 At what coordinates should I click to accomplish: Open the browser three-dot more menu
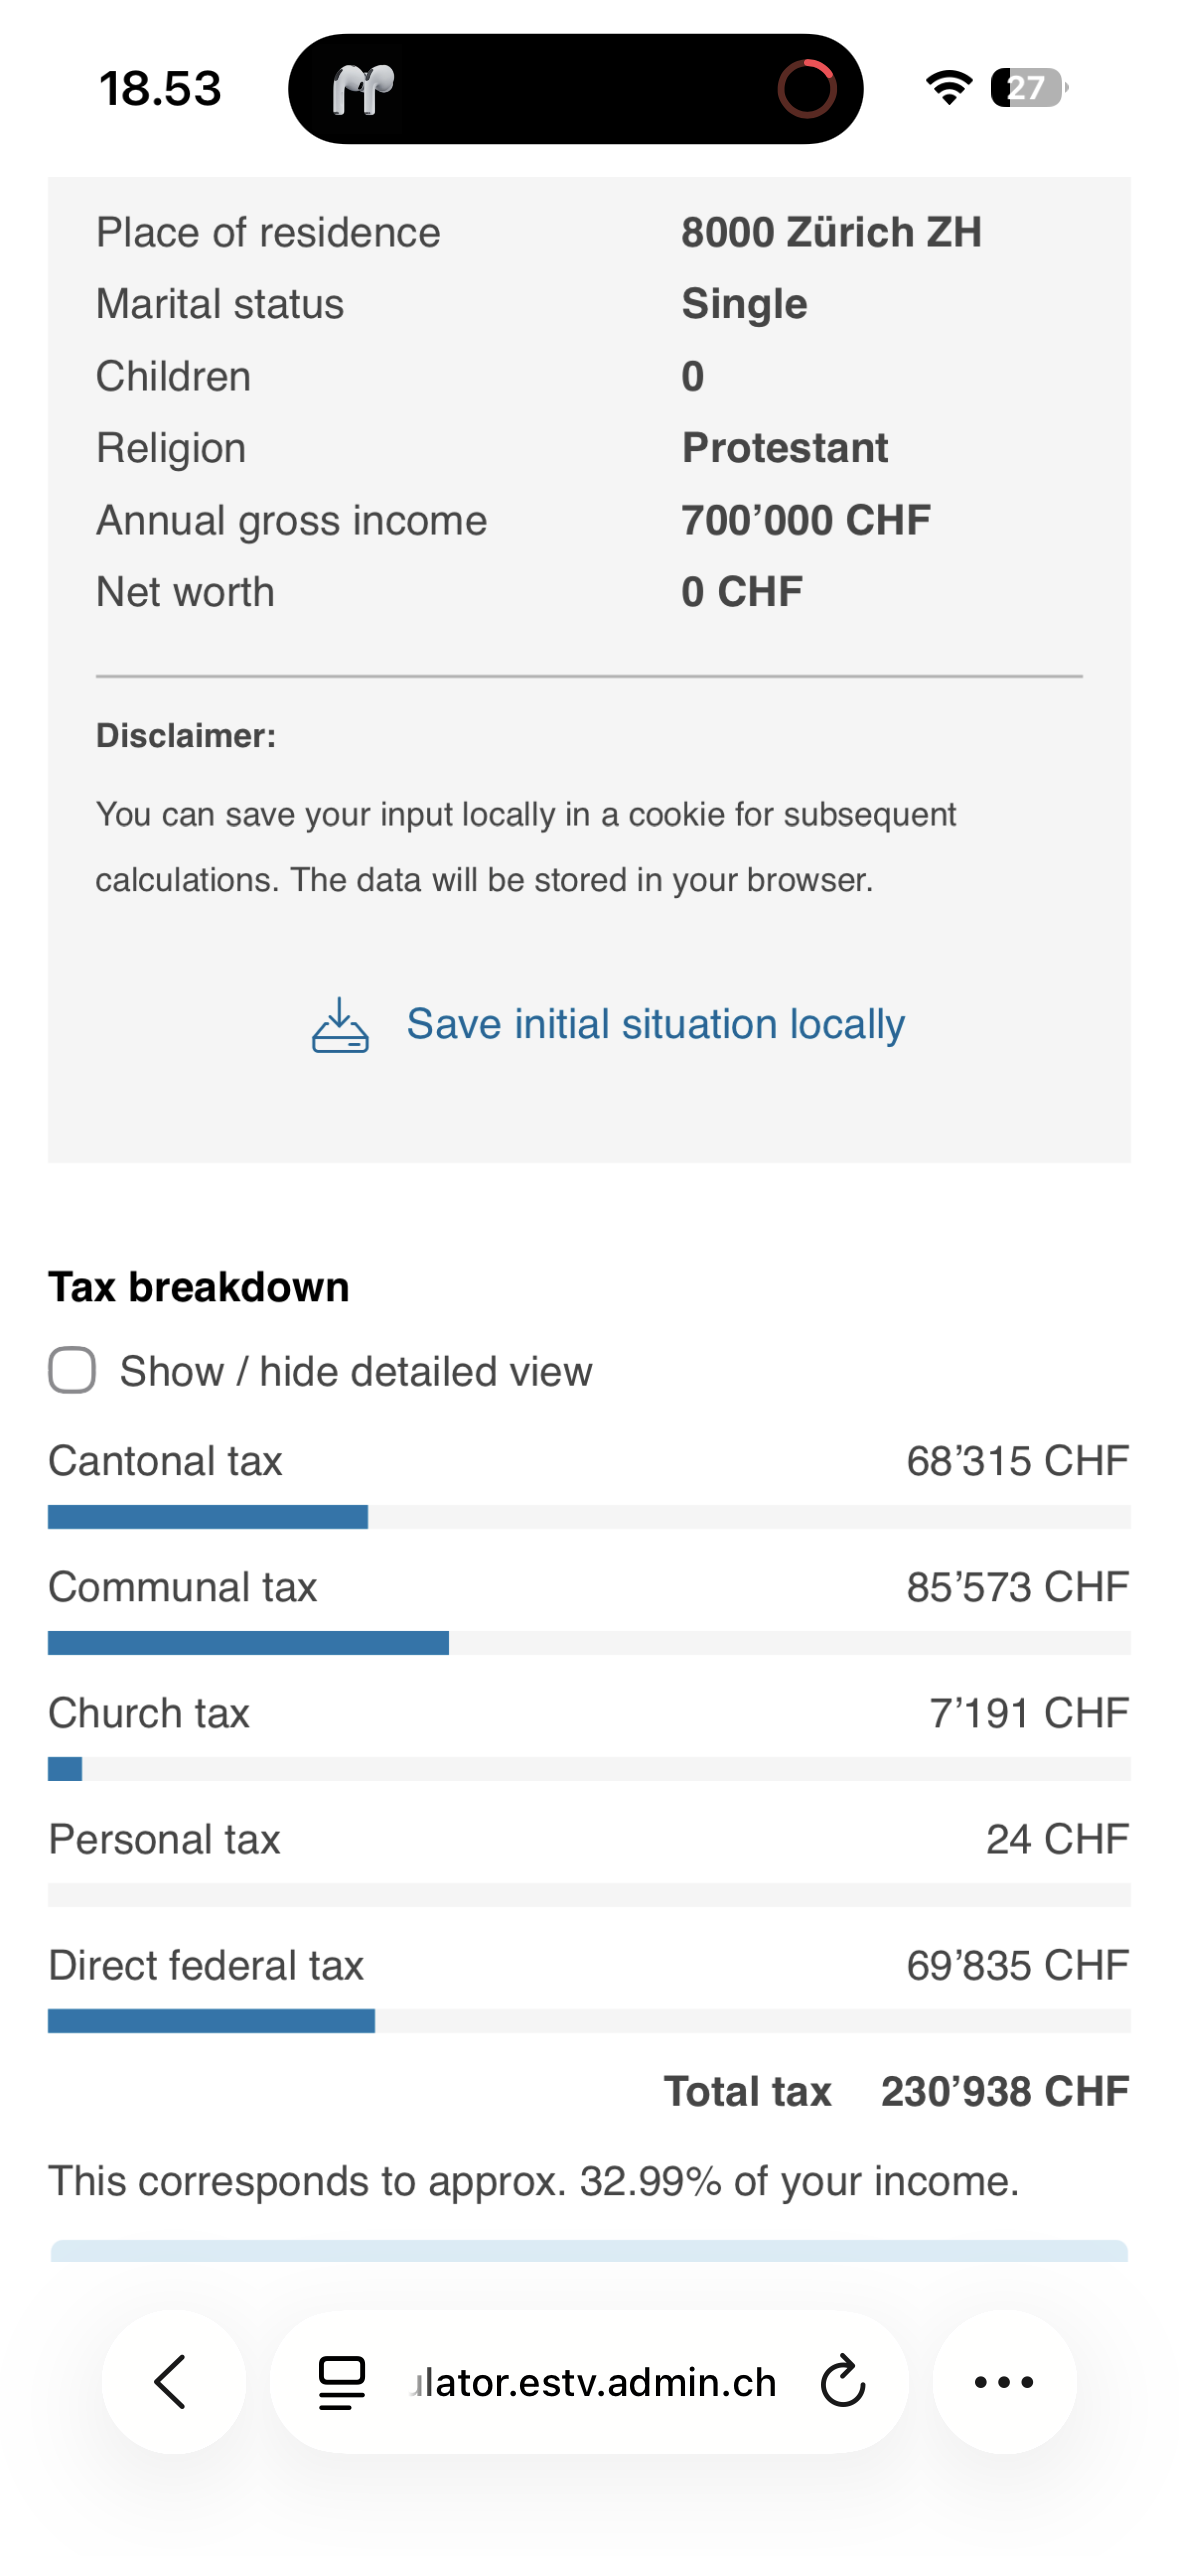point(1003,2381)
